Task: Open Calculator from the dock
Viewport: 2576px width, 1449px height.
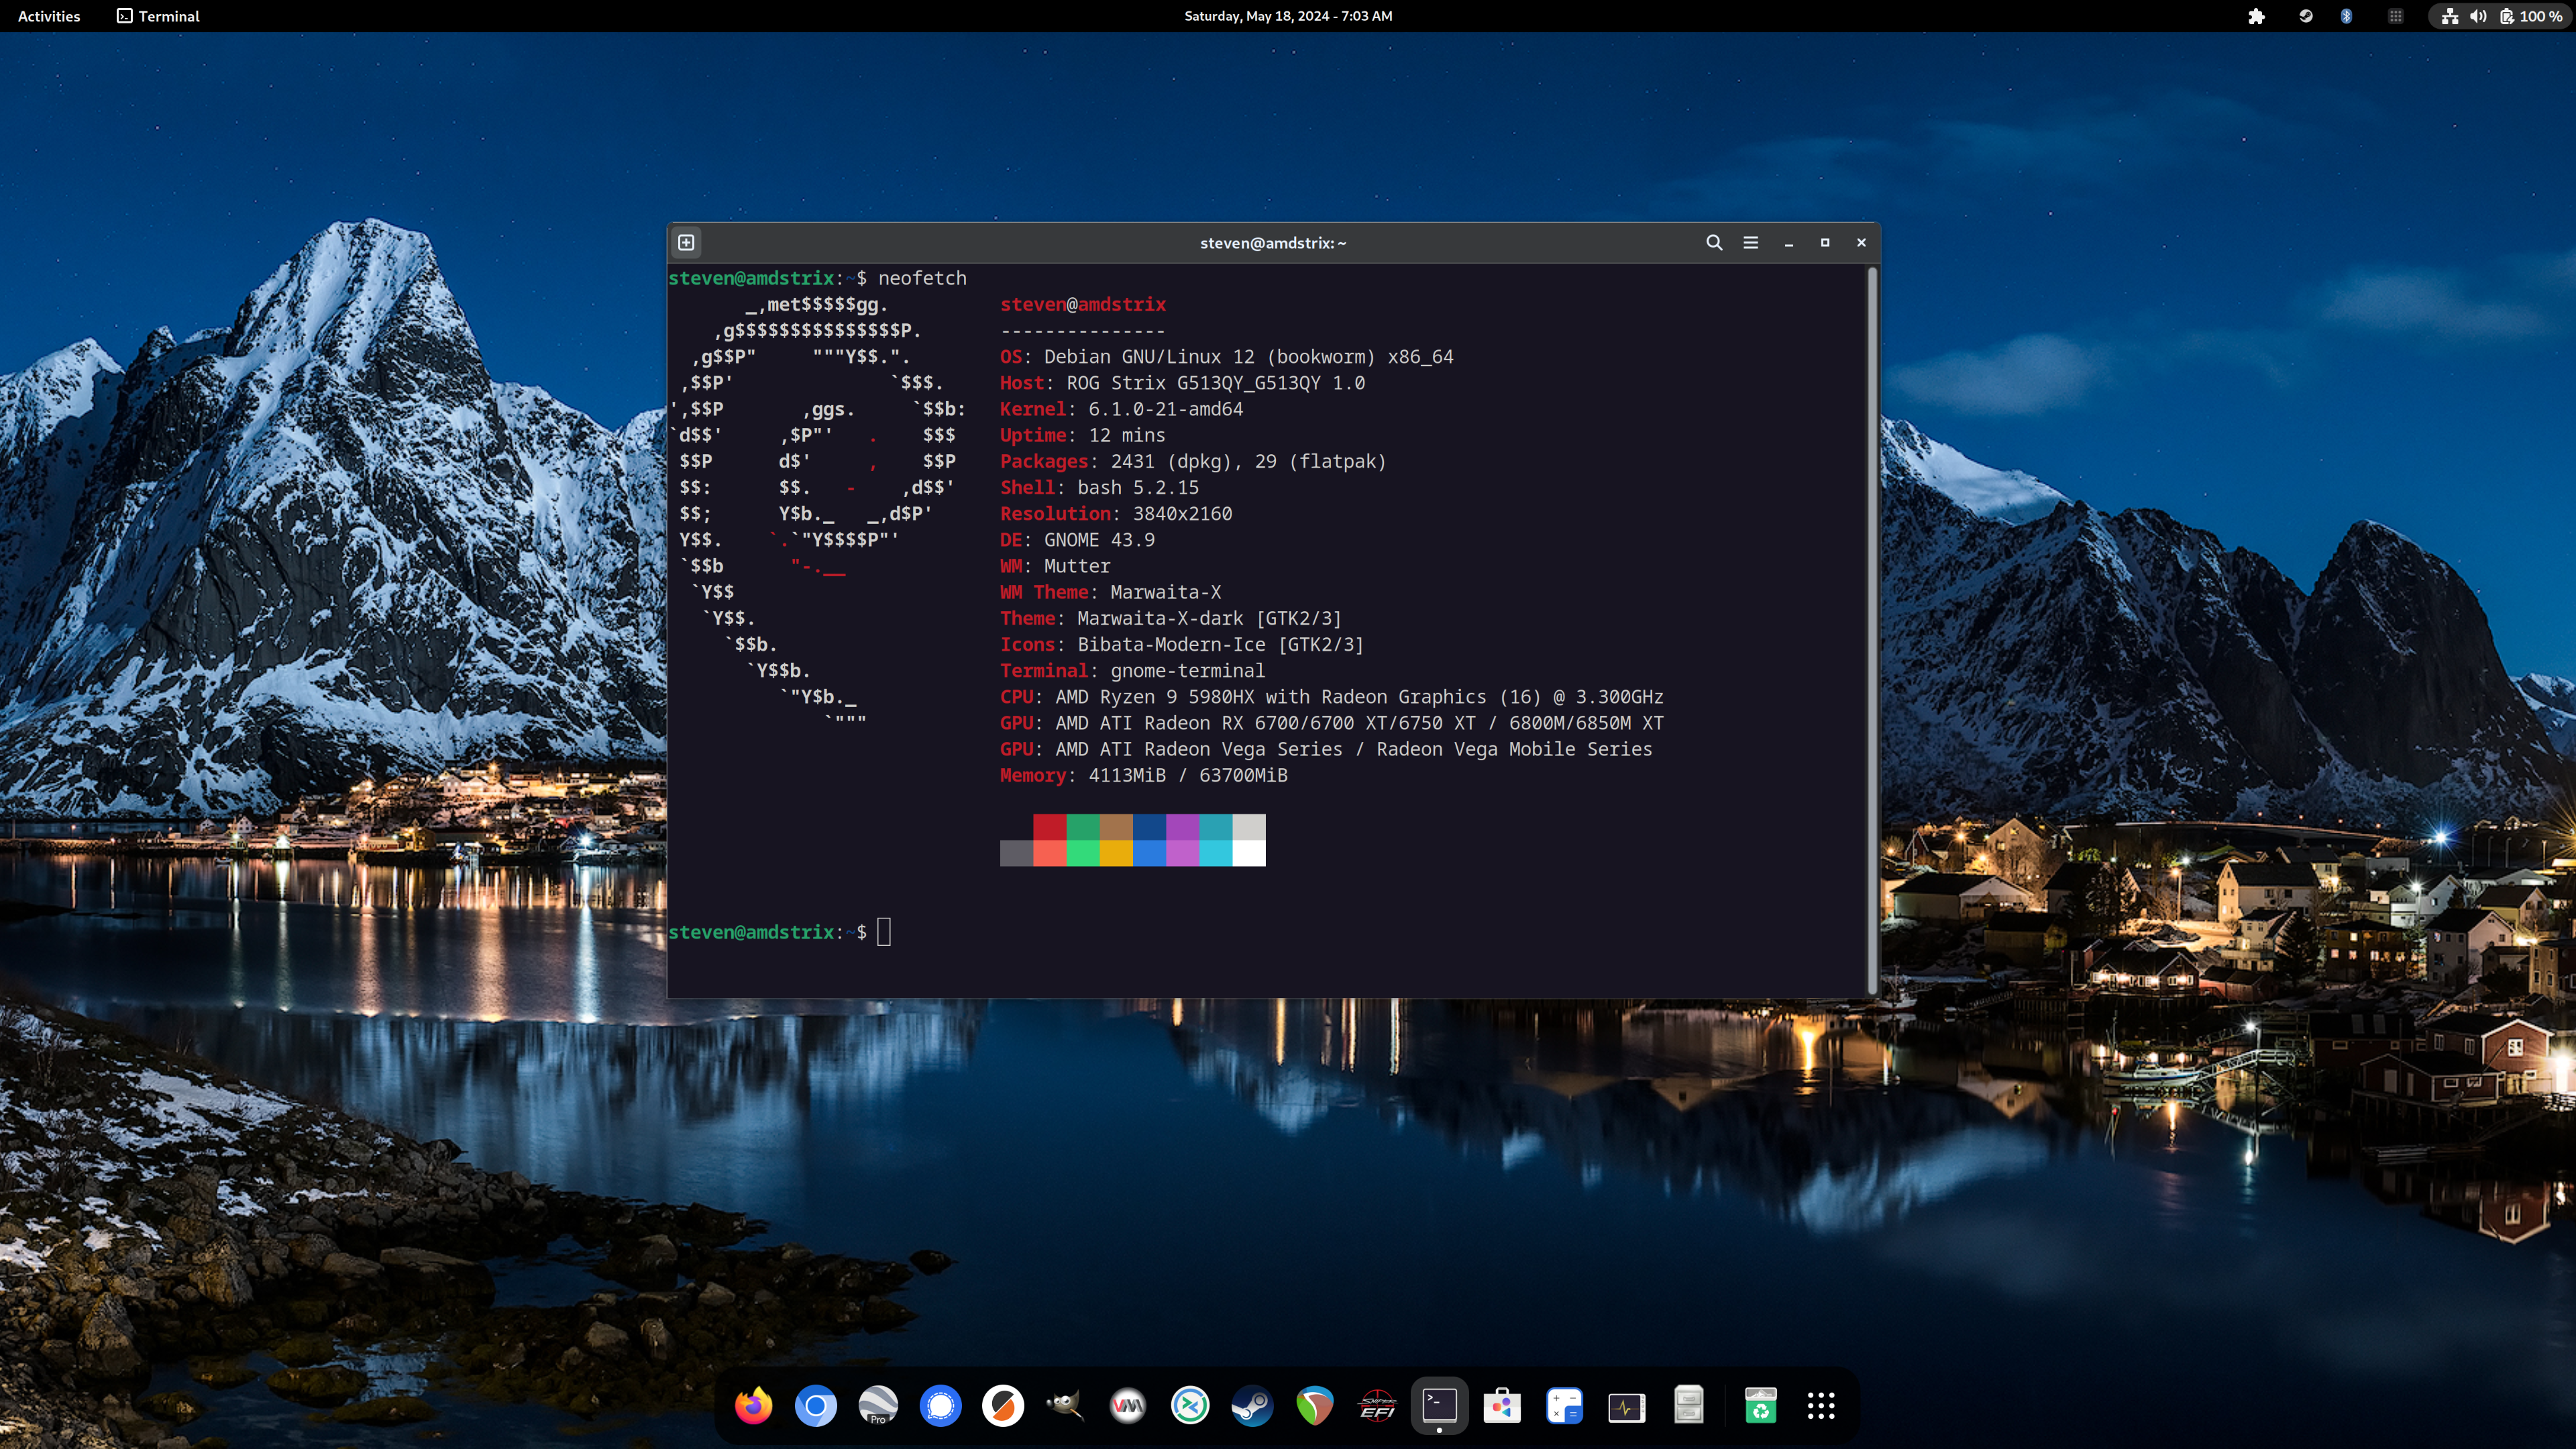Action: pos(1564,1405)
